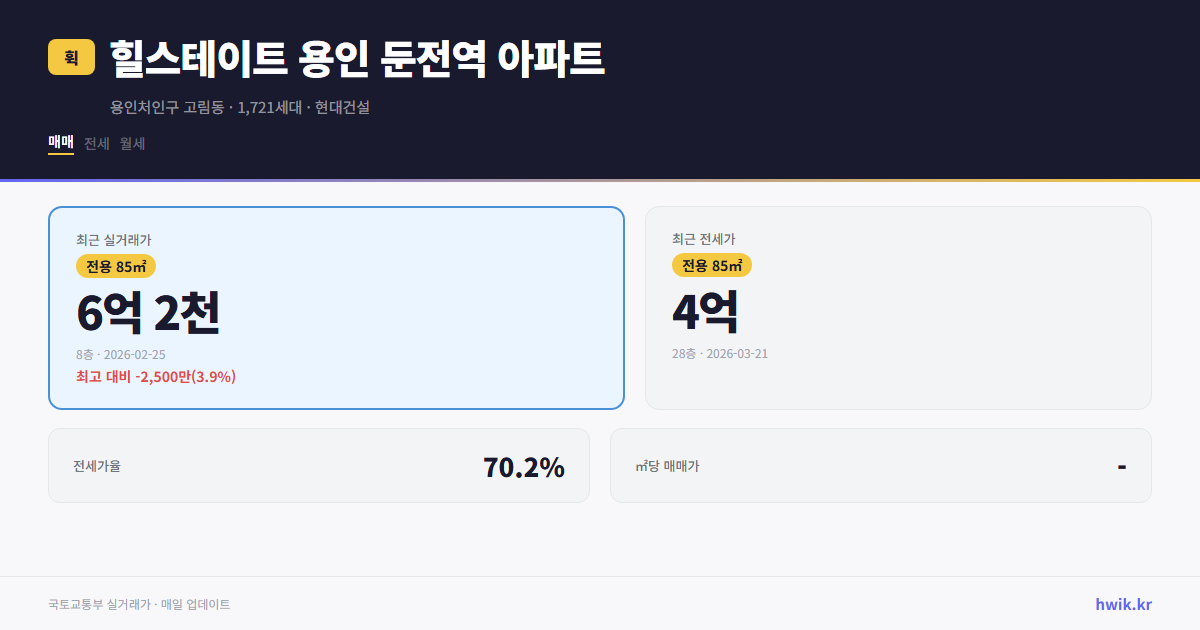1200x630 pixels.
Task: Open the hwik.kr homepage link
Action: click(1123, 603)
